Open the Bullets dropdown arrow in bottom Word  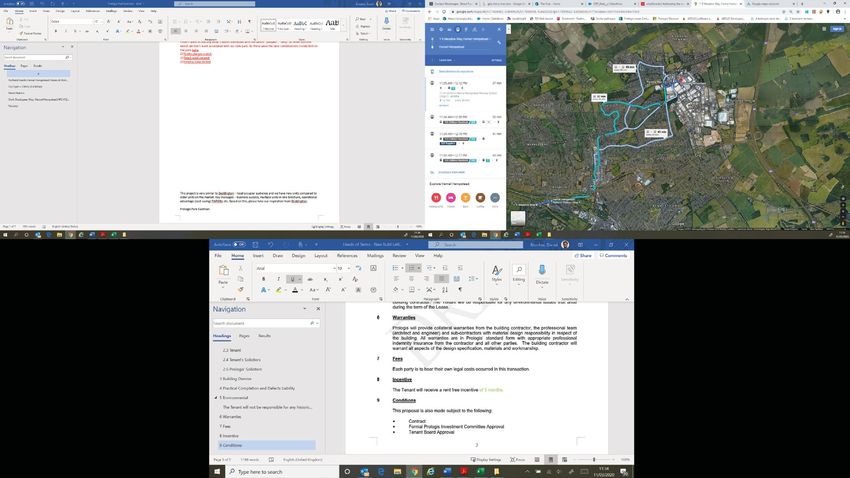(402, 268)
